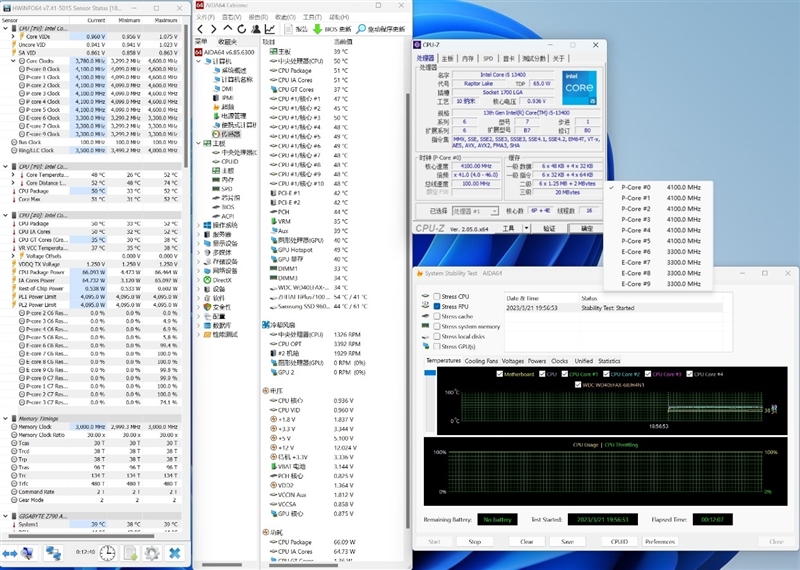800x570 pixels.
Task: Uncheck the Stress FPU checkbox
Action: 437,307
